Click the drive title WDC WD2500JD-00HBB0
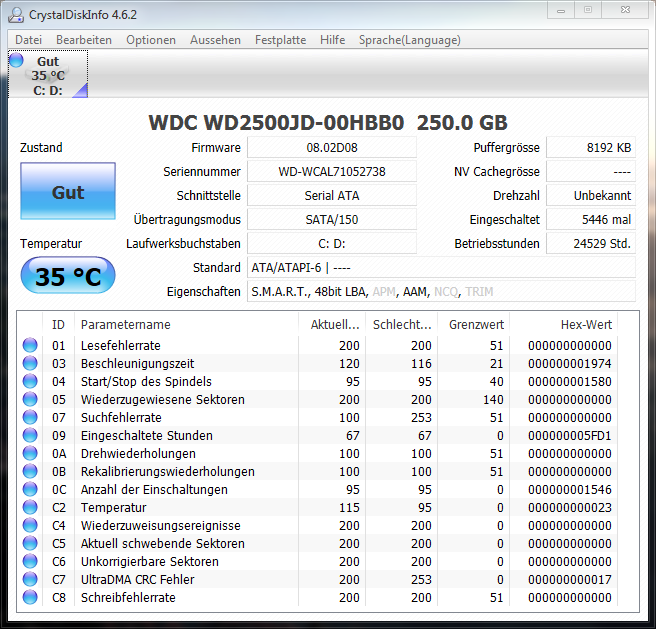This screenshot has height=629, width=656. tap(276, 123)
